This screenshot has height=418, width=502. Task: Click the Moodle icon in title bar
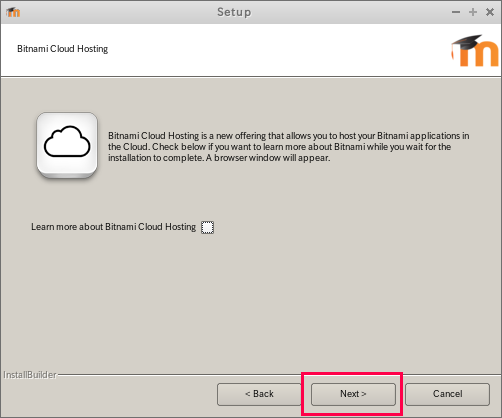13,12
